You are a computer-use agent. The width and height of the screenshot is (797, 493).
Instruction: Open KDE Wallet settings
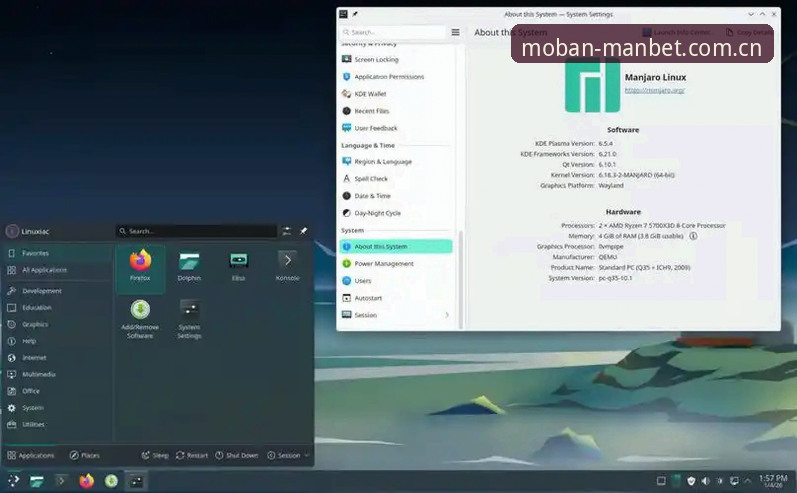pyautogui.click(x=396, y=94)
